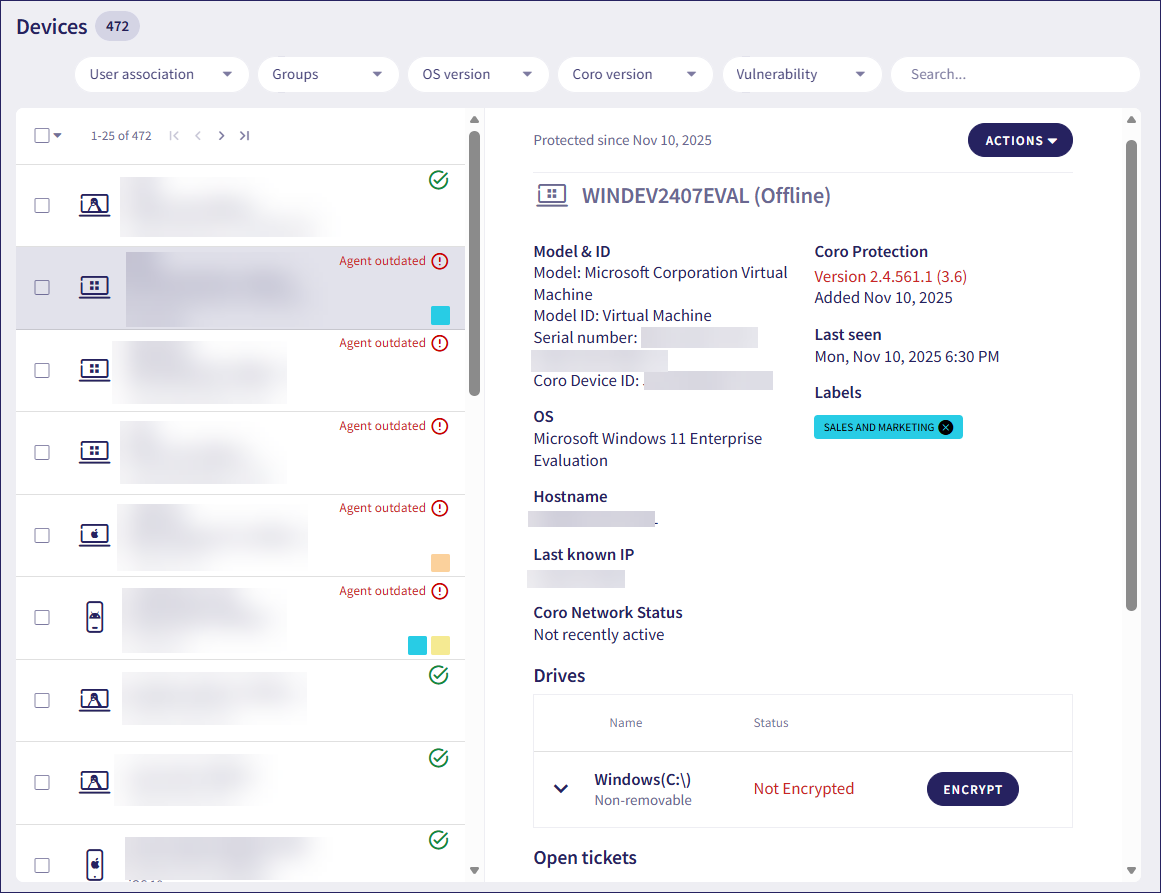Screen dimensions: 1161x893
Task: Click the yellow label swatch on Android device
Action: tap(440, 645)
